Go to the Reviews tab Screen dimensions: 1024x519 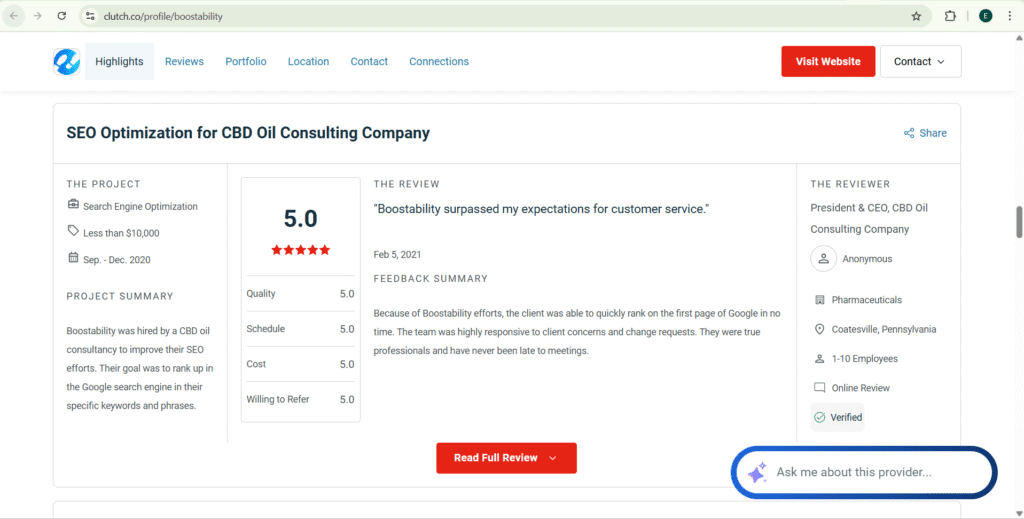(x=184, y=61)
